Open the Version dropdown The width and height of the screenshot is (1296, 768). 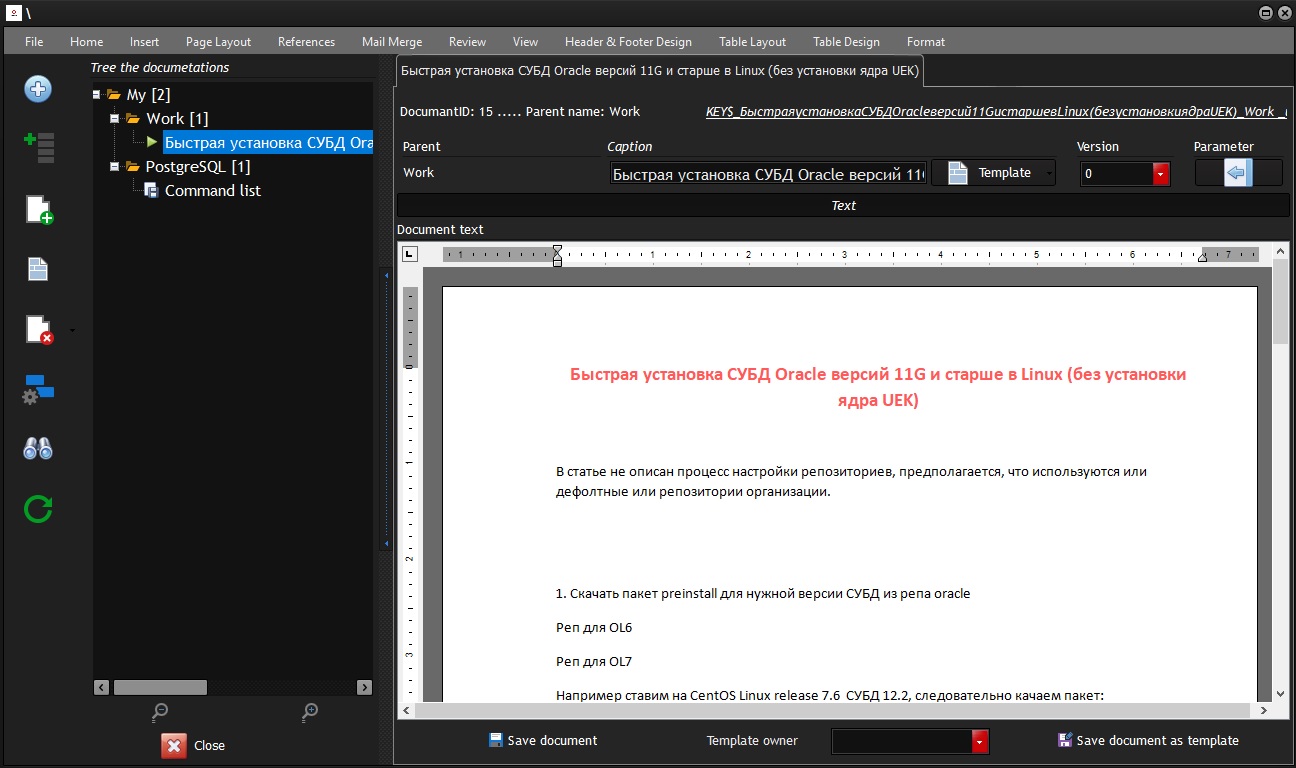tap(1160, 173)
